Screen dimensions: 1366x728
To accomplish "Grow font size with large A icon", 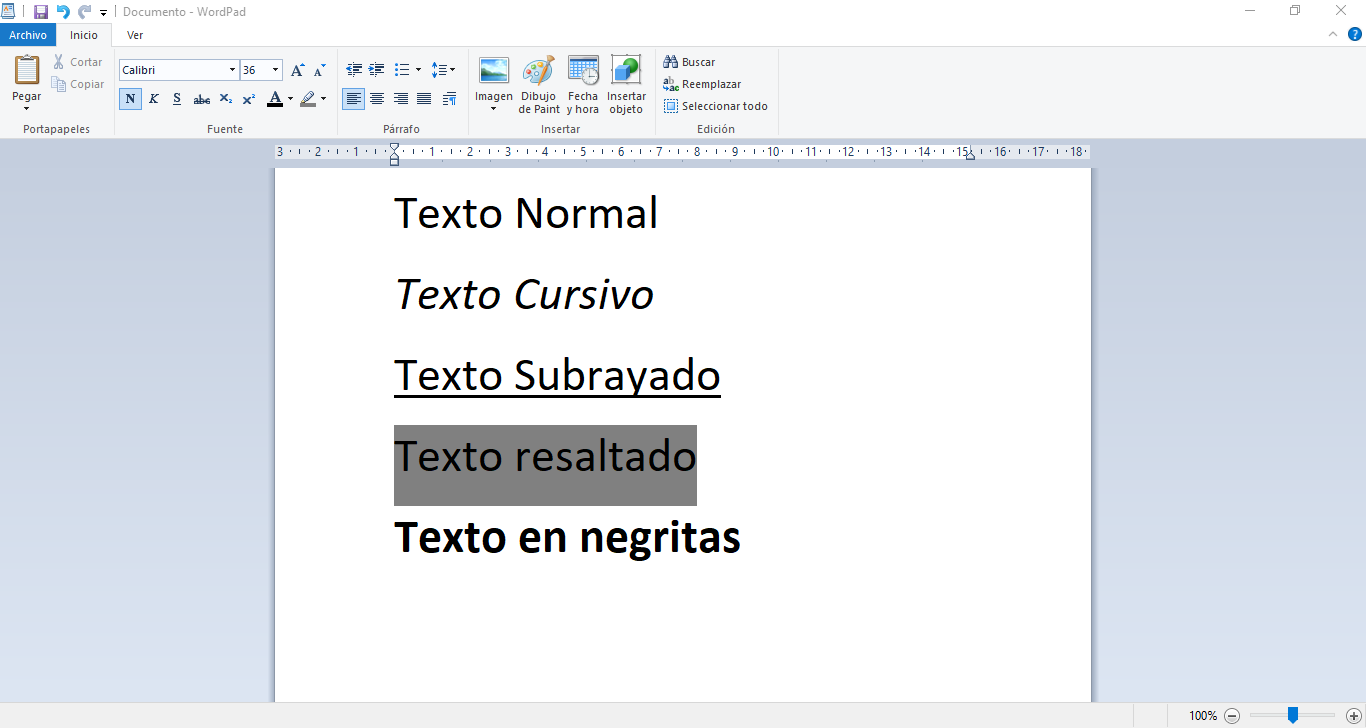I will click(297, 70).
